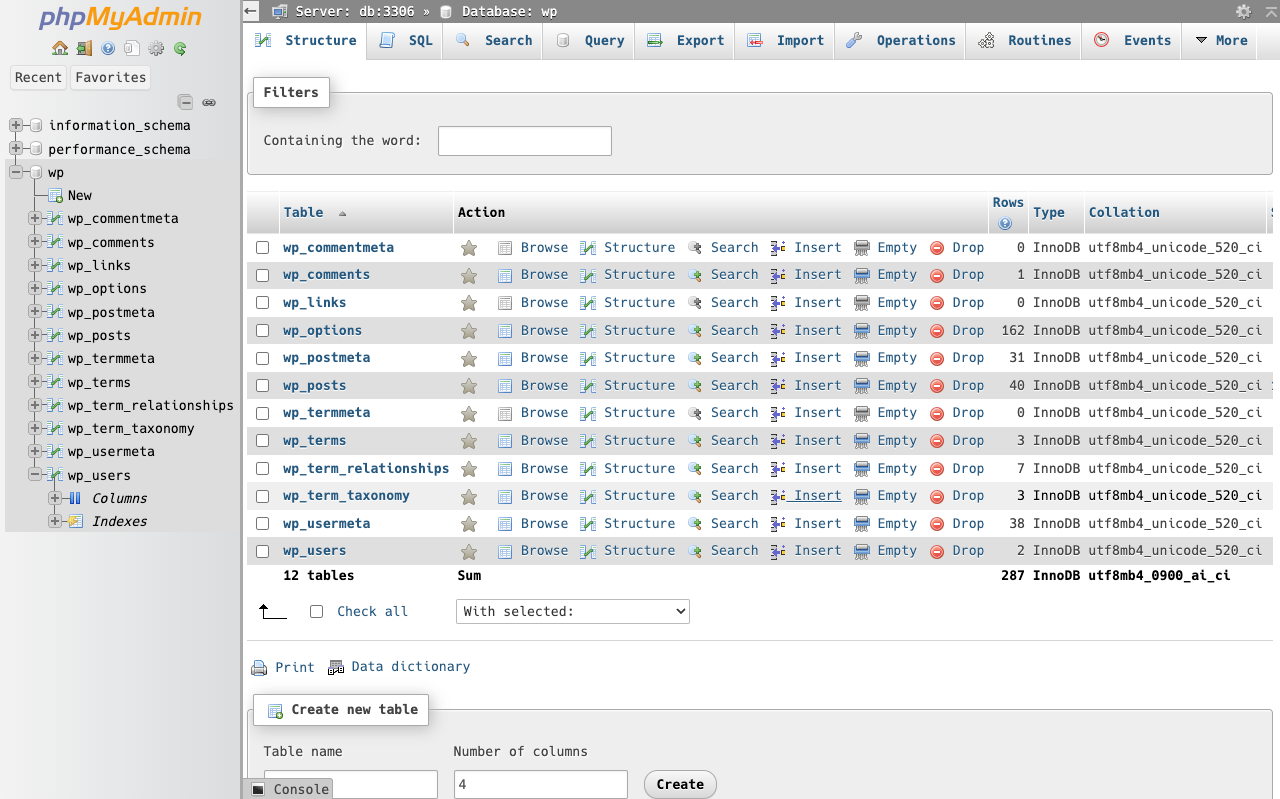This screenshot has height=799, width=1280.
Task: Click Empty icon for wp_postmeta
Action: (862, 358)
